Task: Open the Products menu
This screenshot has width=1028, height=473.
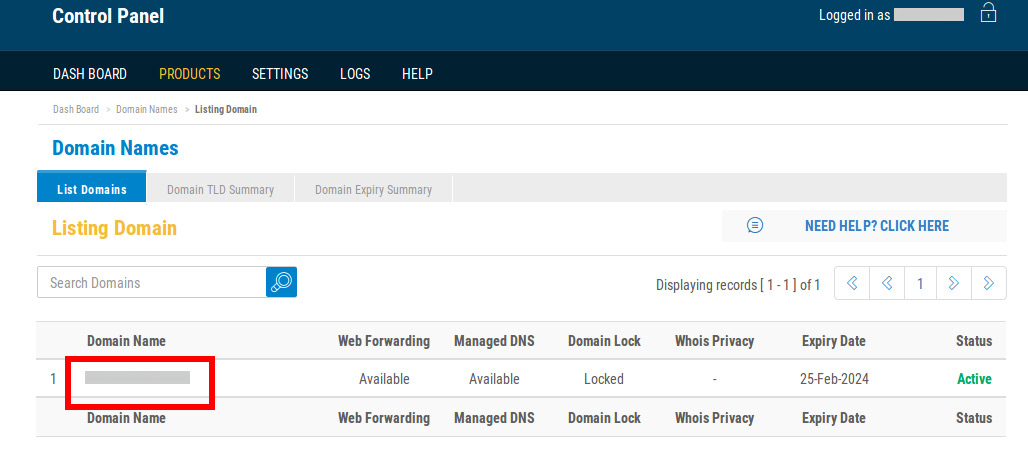Action: [189, 74]
